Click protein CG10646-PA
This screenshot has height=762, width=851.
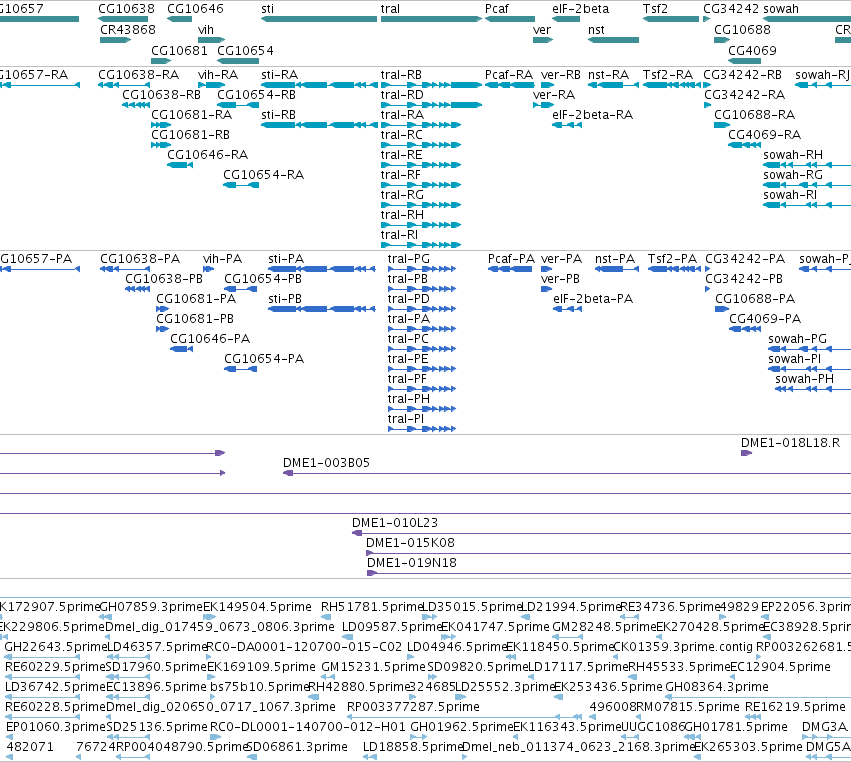[x=182, y=348]
